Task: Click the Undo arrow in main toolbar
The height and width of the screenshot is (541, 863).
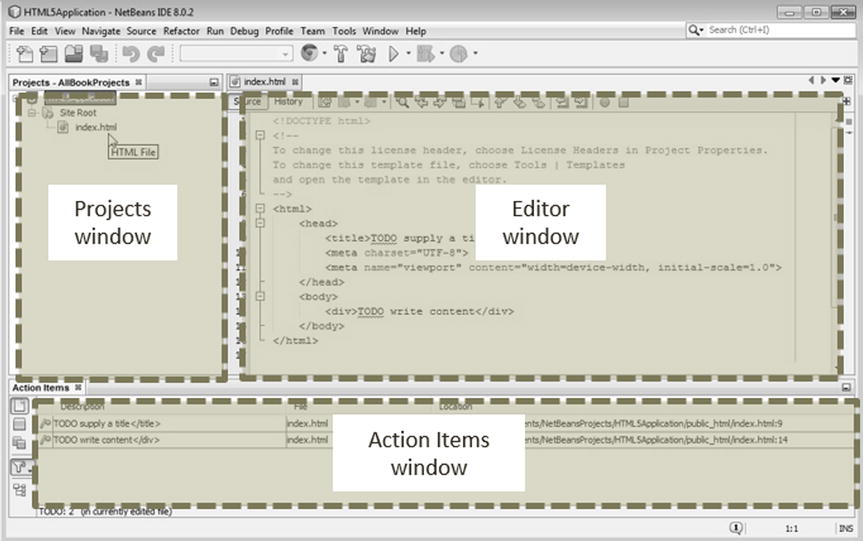Action: point(131,53)
